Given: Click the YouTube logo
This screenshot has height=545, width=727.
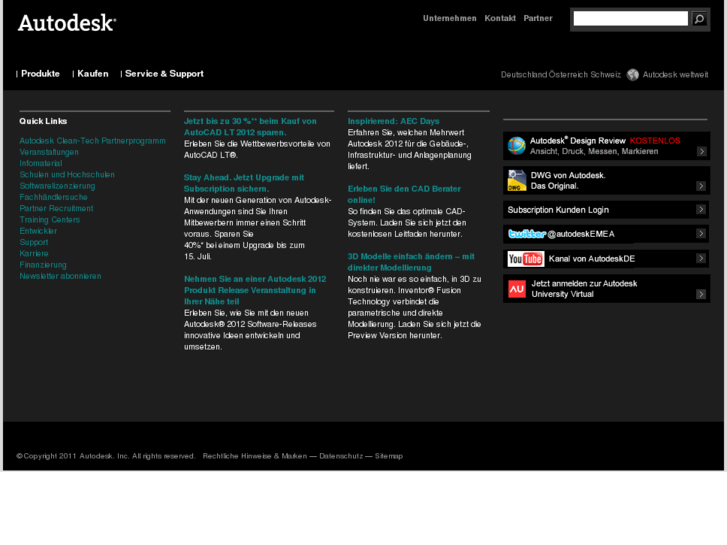Looking at the screenshot, I should tap(526, 259).
